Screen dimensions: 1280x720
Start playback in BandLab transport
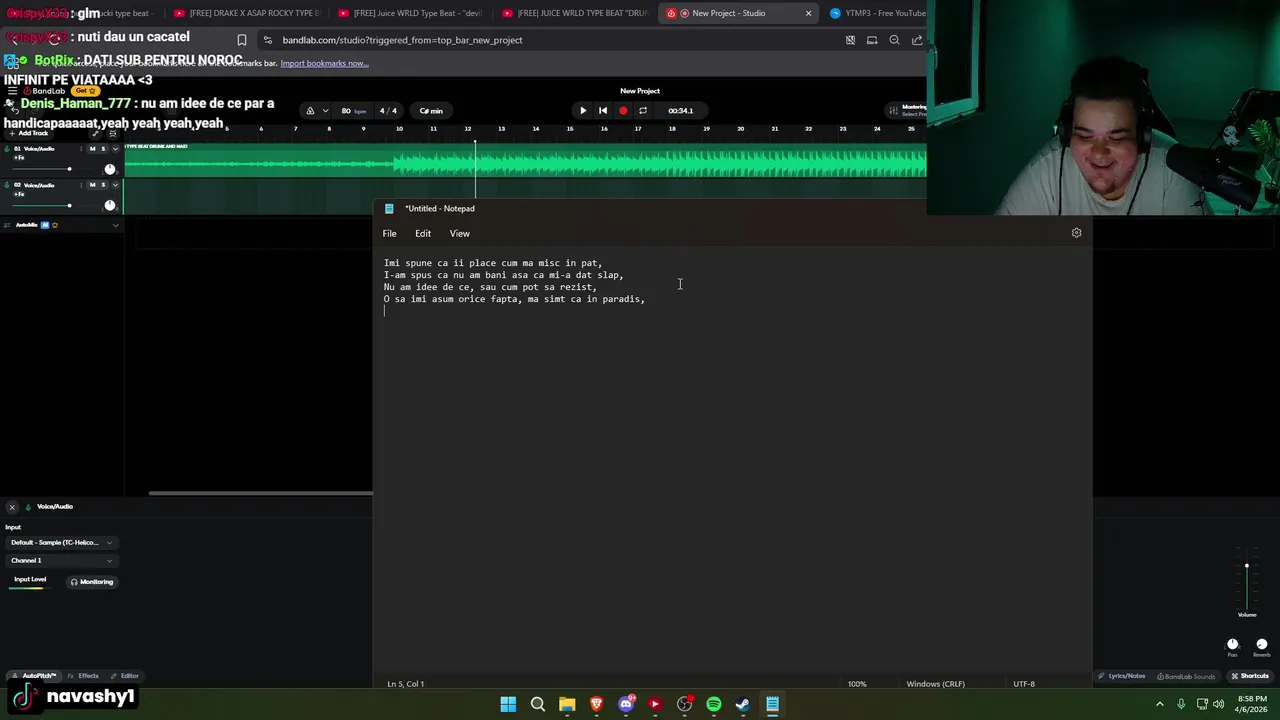tap(583, 111)
